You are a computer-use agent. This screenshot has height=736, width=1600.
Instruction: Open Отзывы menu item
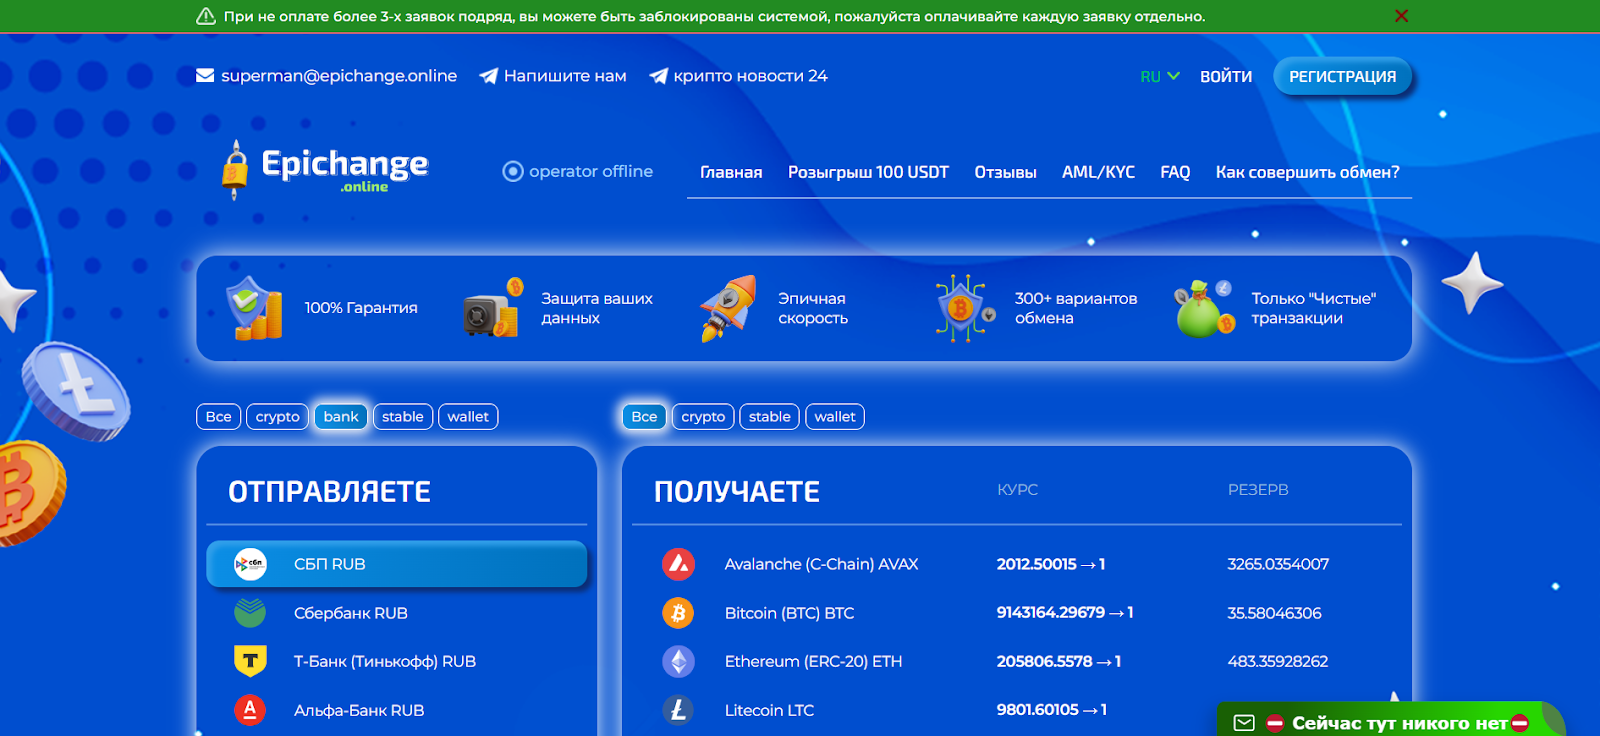tap(1005, 172)
